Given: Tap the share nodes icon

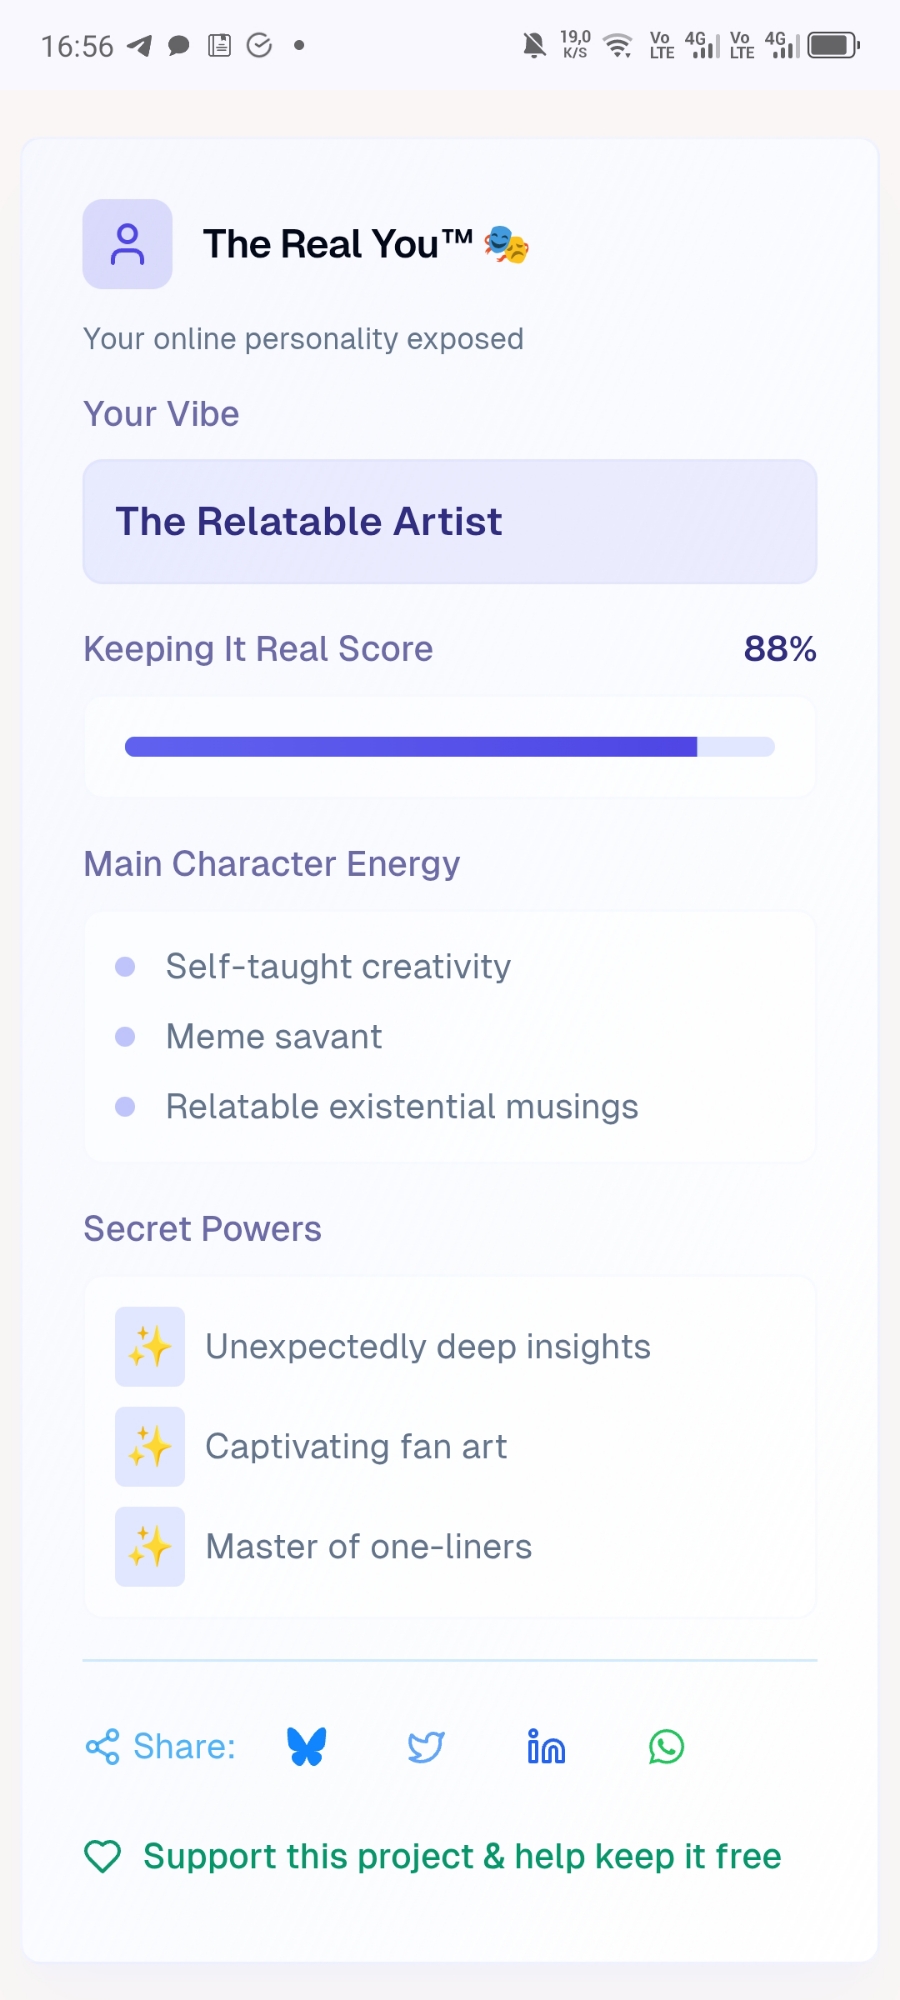Looking at the screenshot, I should click(102, 1747).
